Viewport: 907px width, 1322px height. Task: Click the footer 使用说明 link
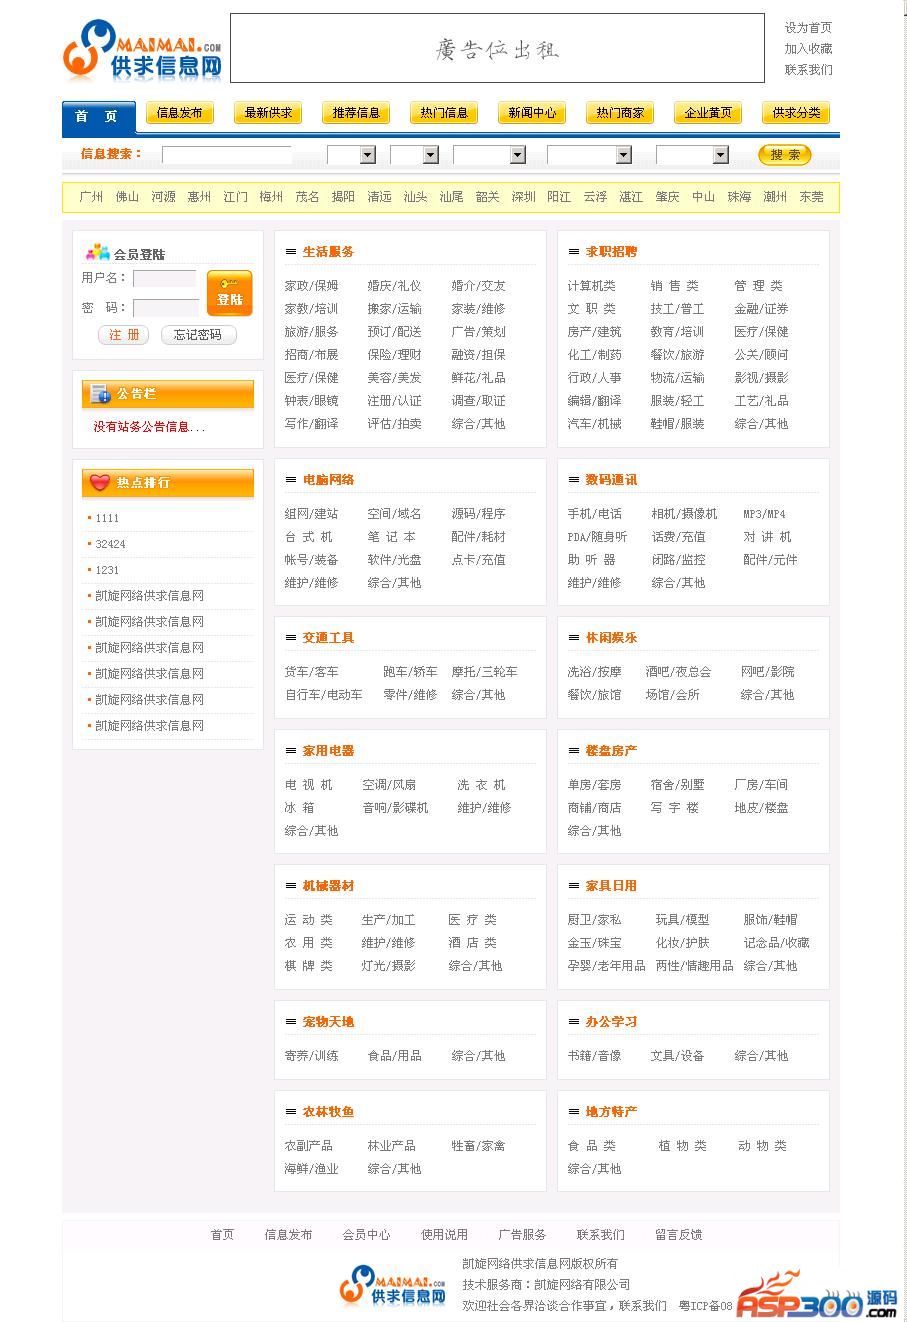[x=444, y=1235]
